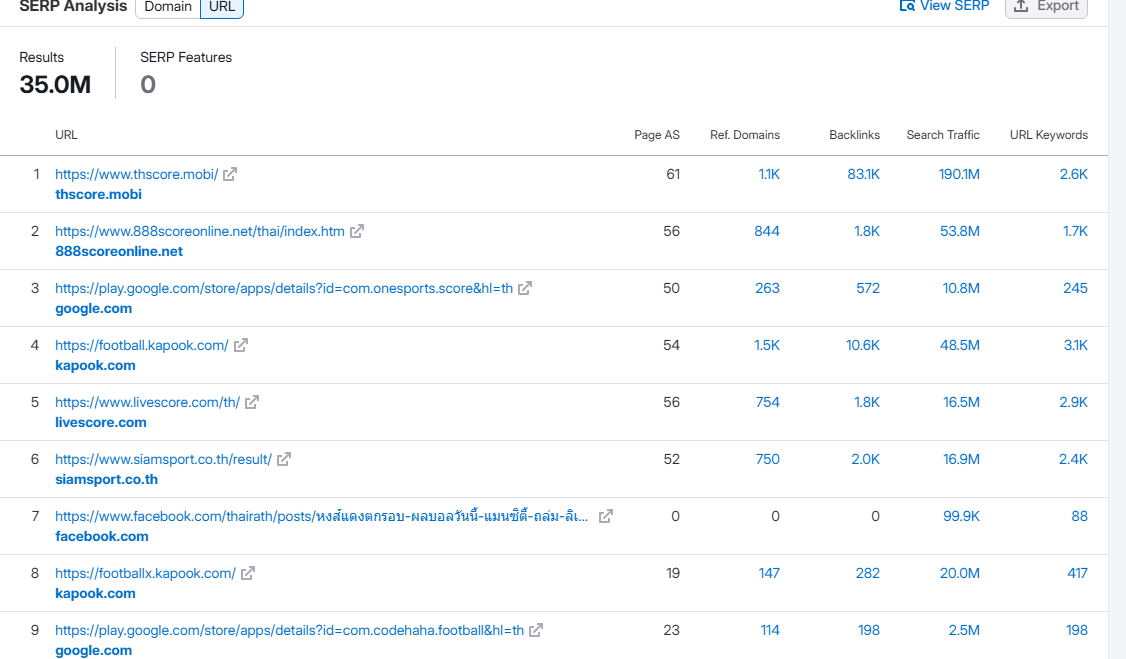1126x659 pixels.
Task: Click the 3.1K URL keywords for football.kapook.com
Action: (x=1075, y=345)
